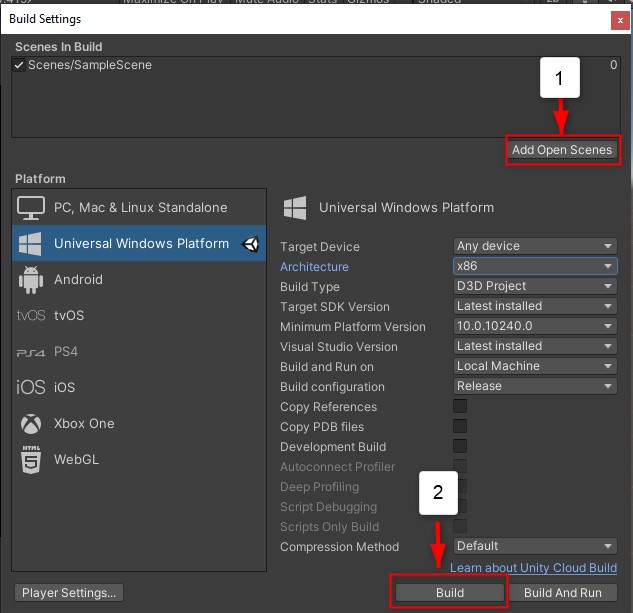Enable the Copy References checkbox
Image resolution: width=633 pixels, height=613 pixels.
coord(460,406)
